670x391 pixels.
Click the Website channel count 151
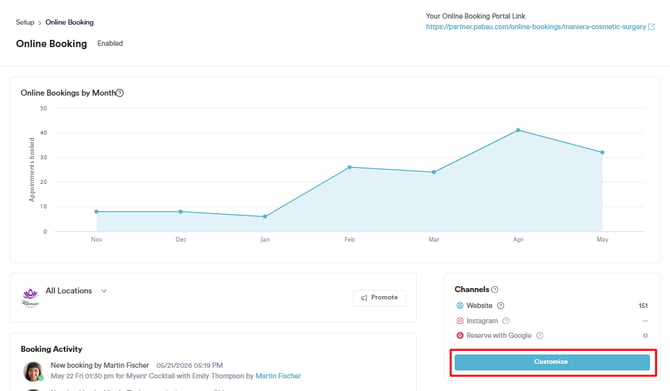(x=643, y=306)
